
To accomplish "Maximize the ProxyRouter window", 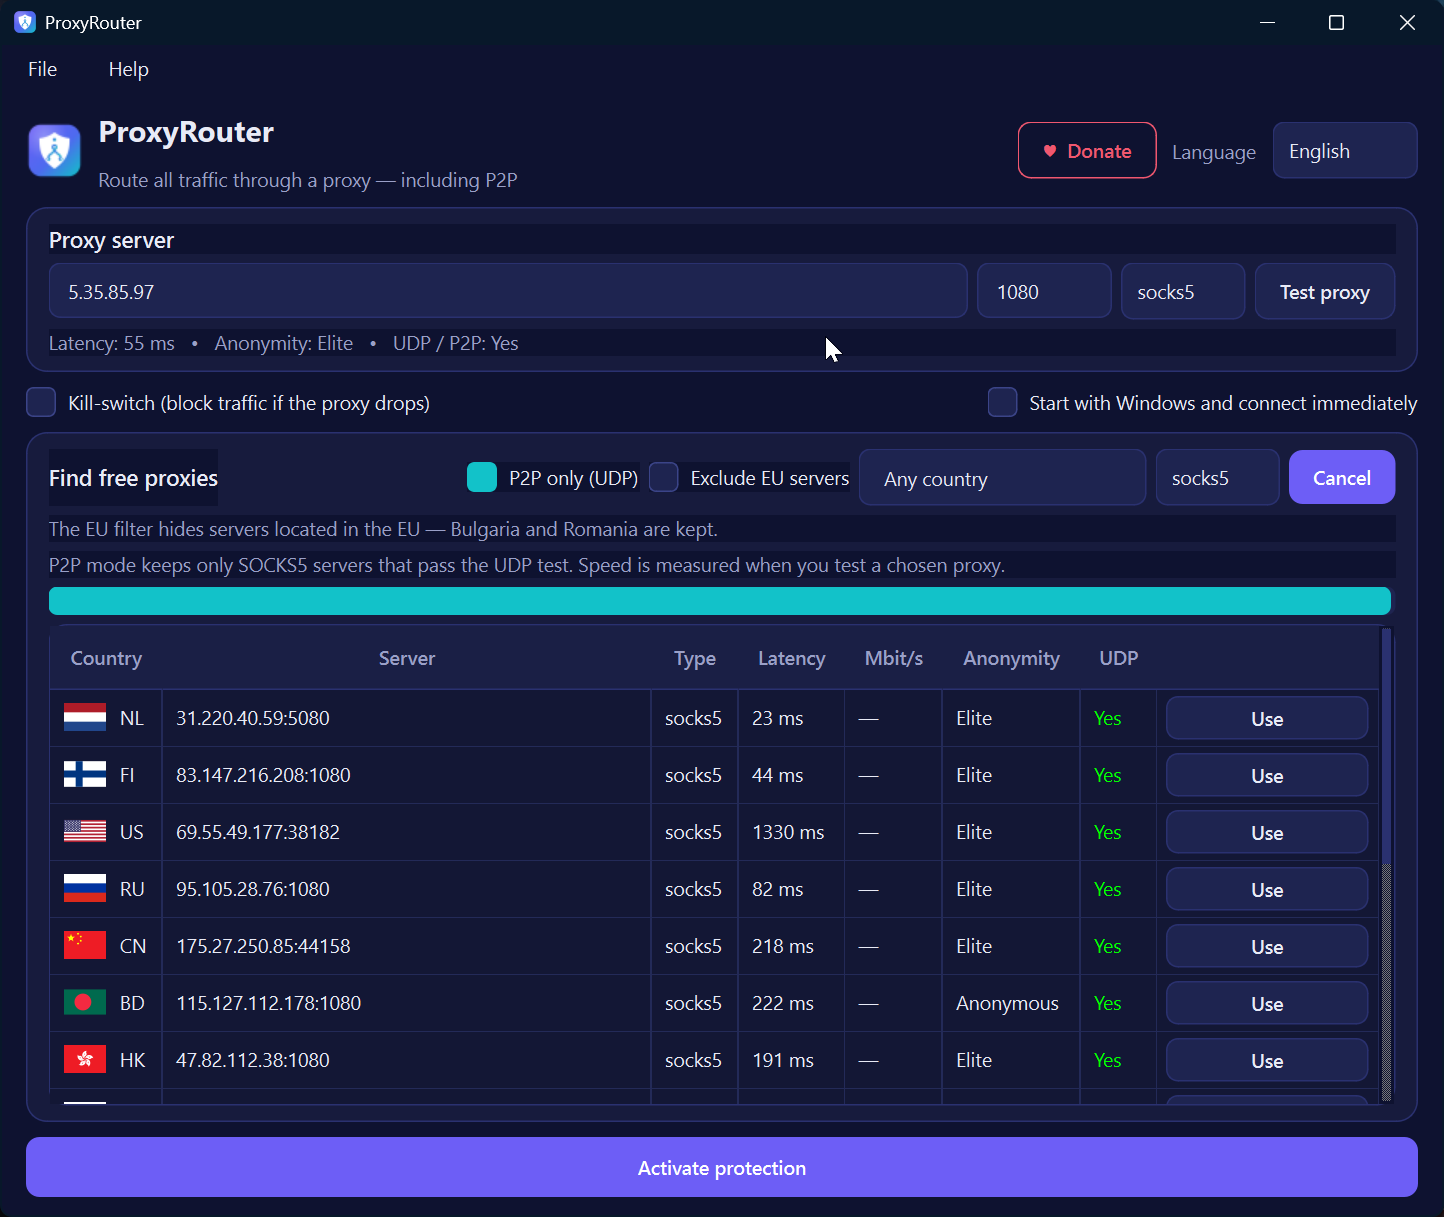I will pyautogui.click(x=1336, y=22).
